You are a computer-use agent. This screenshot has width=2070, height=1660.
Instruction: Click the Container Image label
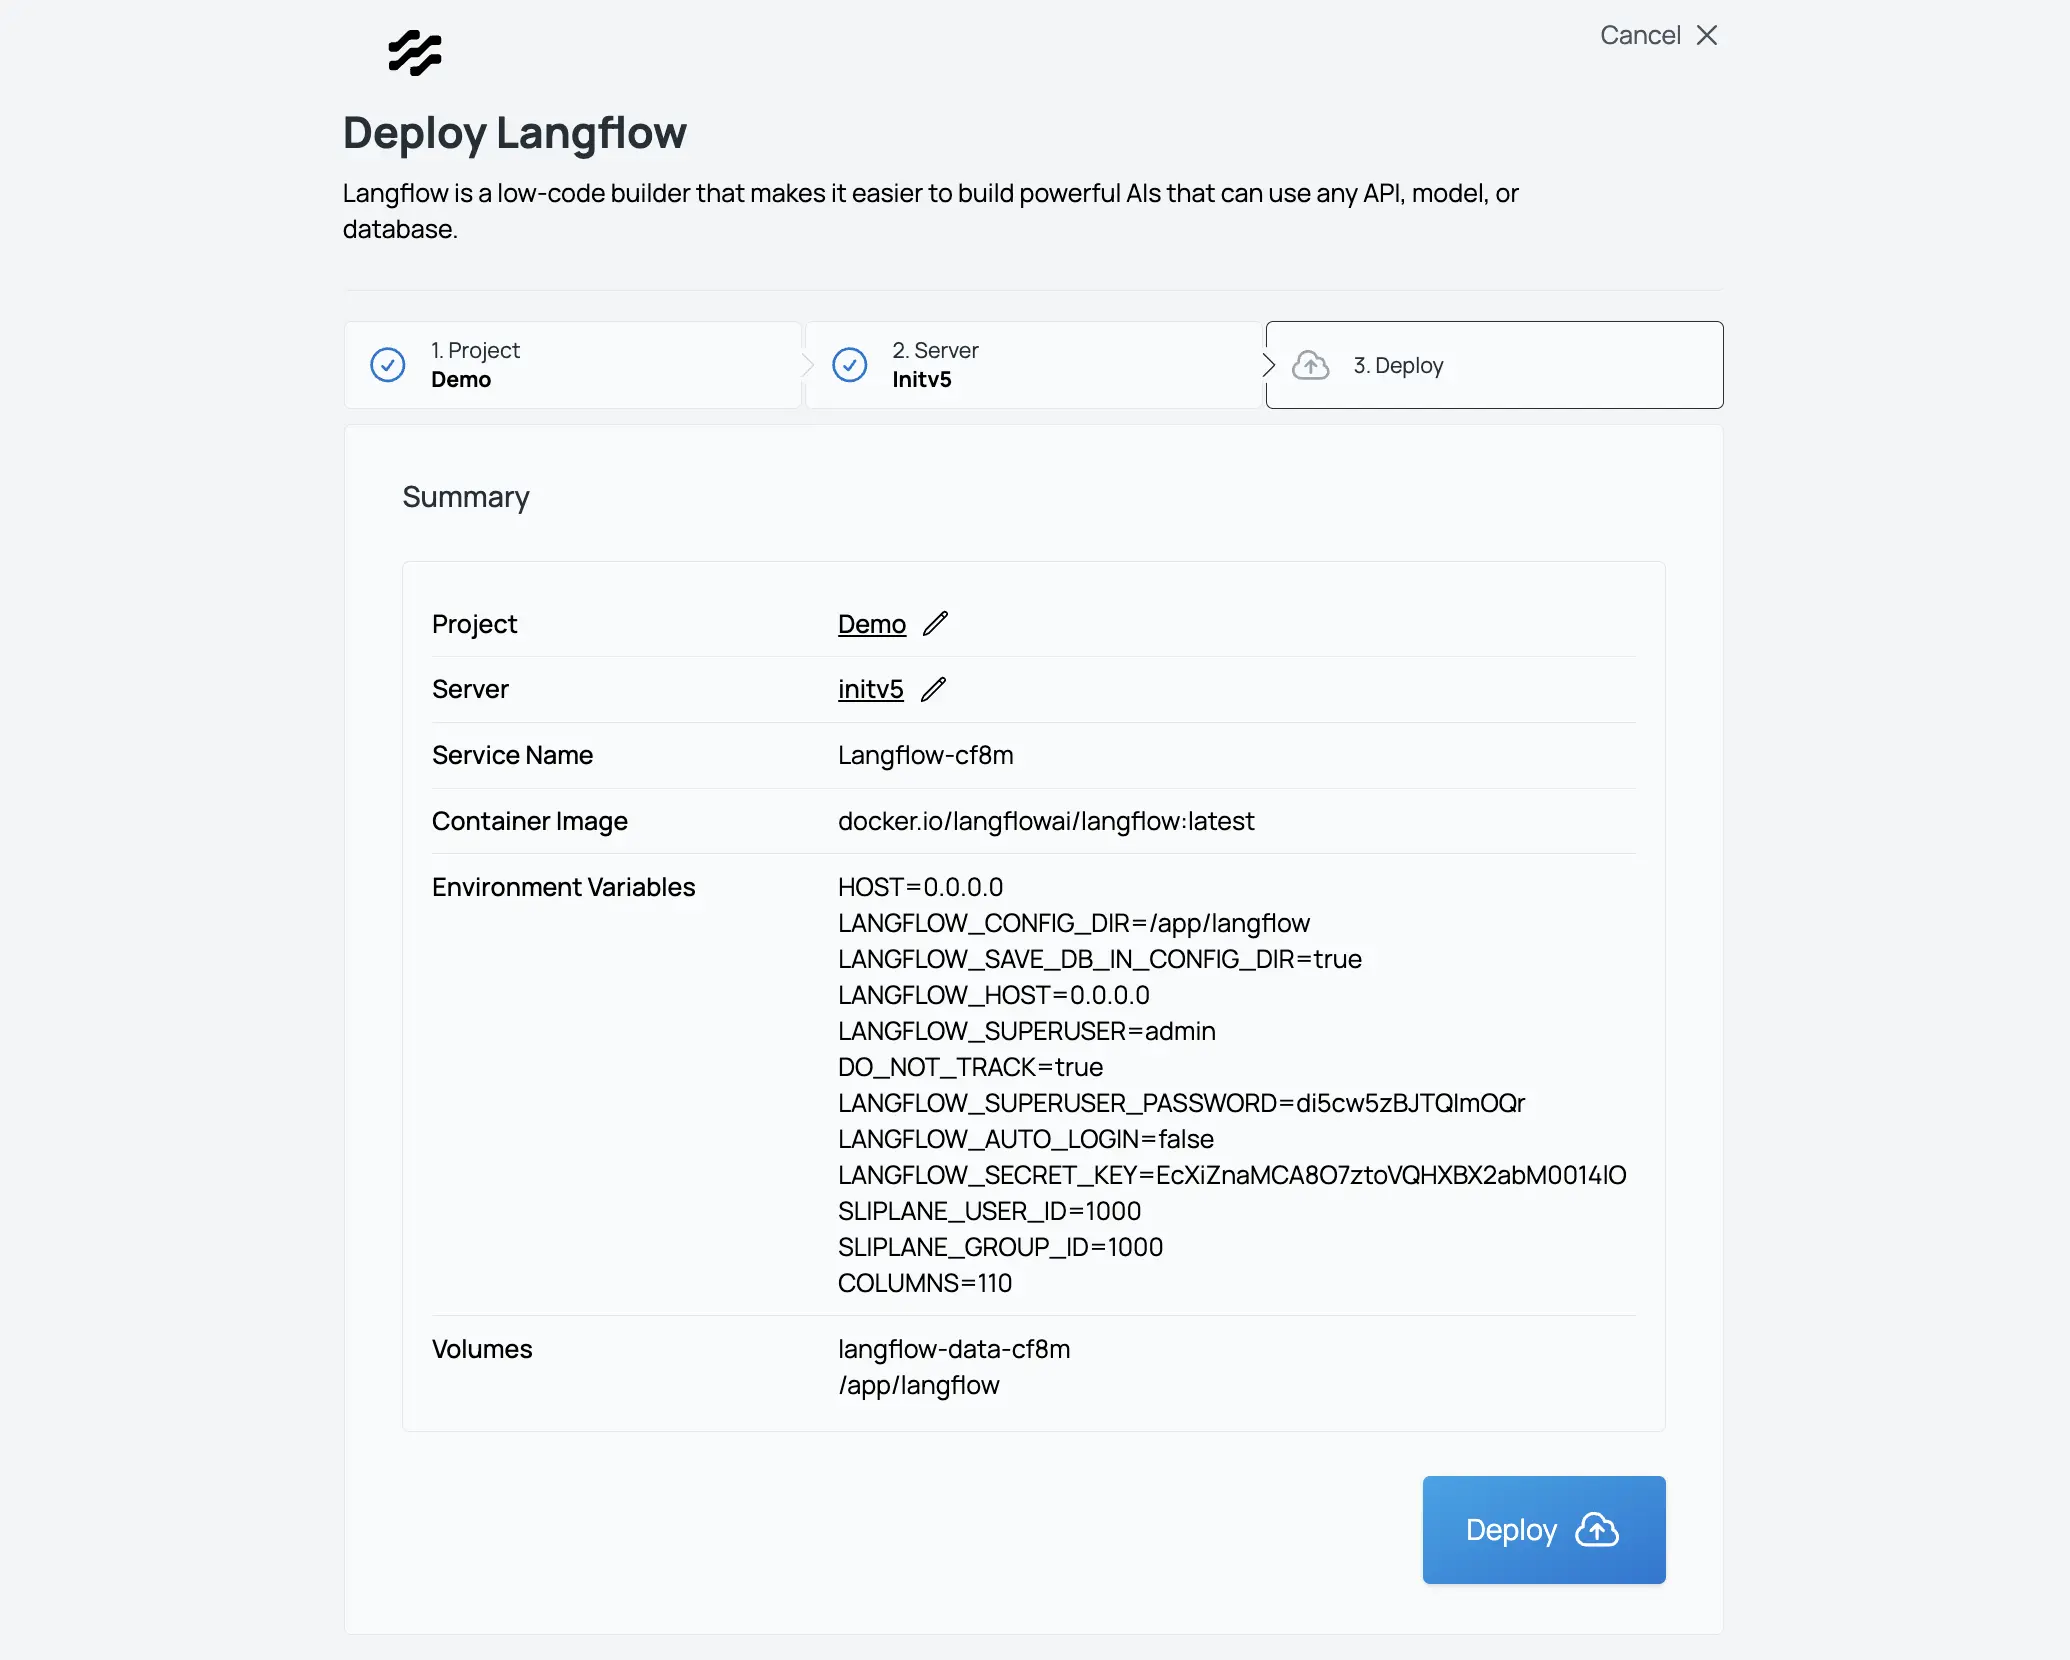tap(530, 821)
